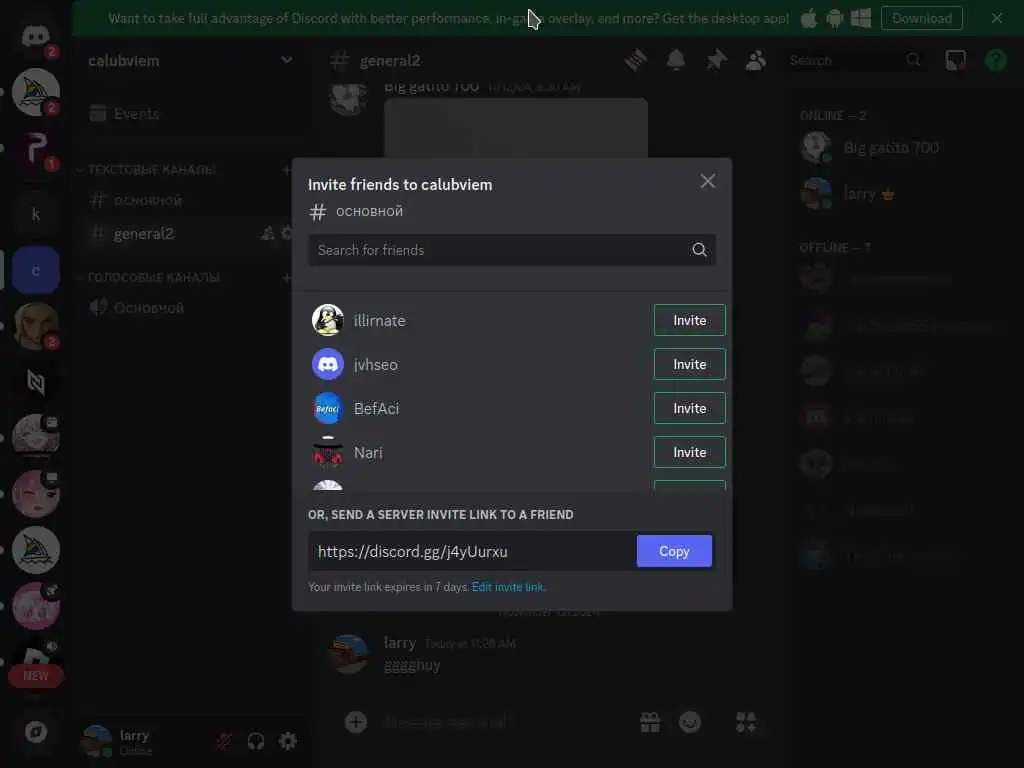Invite BefAci to the server
The width and height of the screenshot is (1024, 768).
(690, 408)
